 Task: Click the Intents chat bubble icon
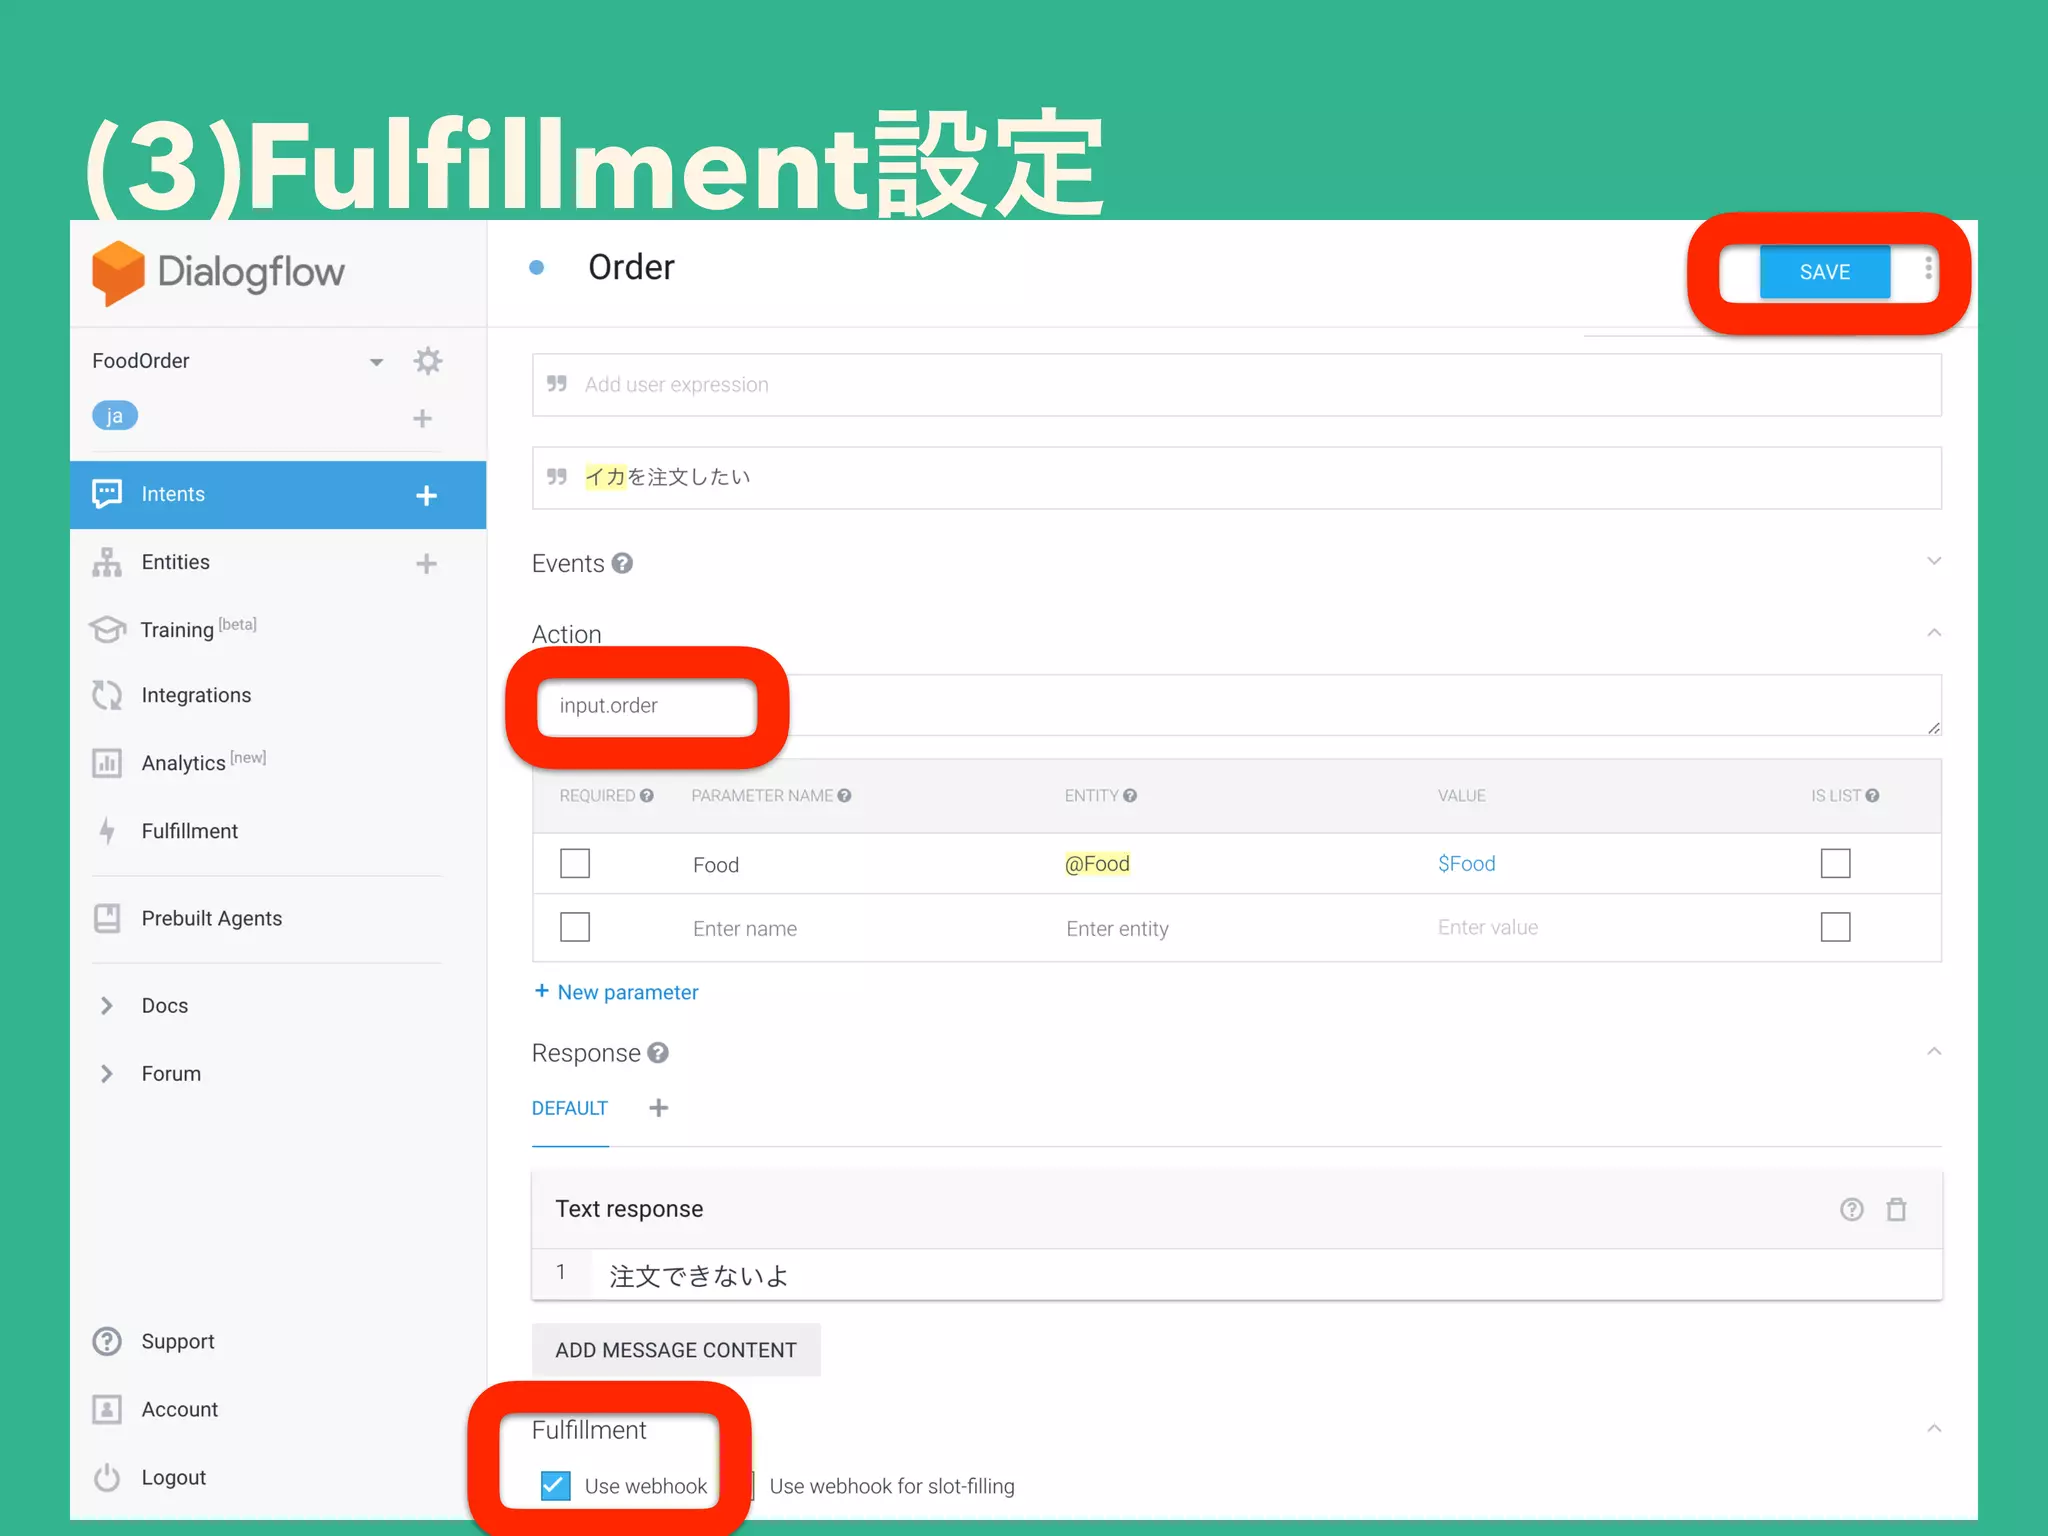click(107, 494)
